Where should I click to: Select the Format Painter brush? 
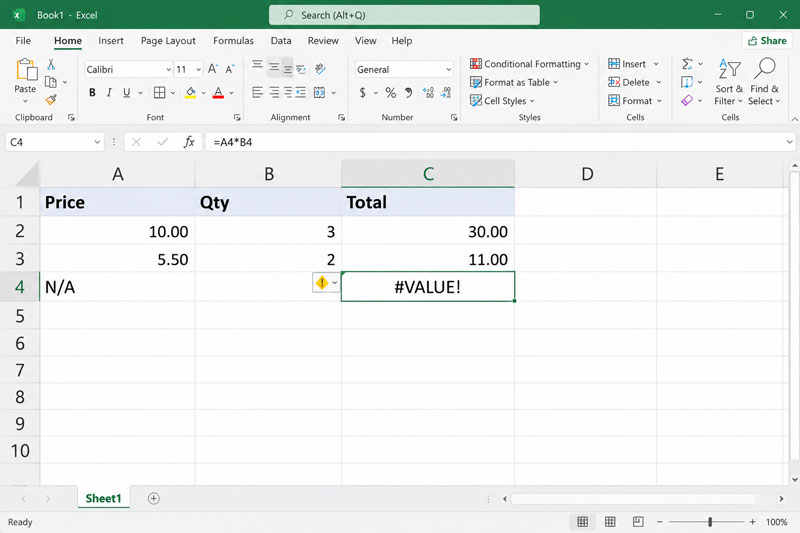click(51, 99)
